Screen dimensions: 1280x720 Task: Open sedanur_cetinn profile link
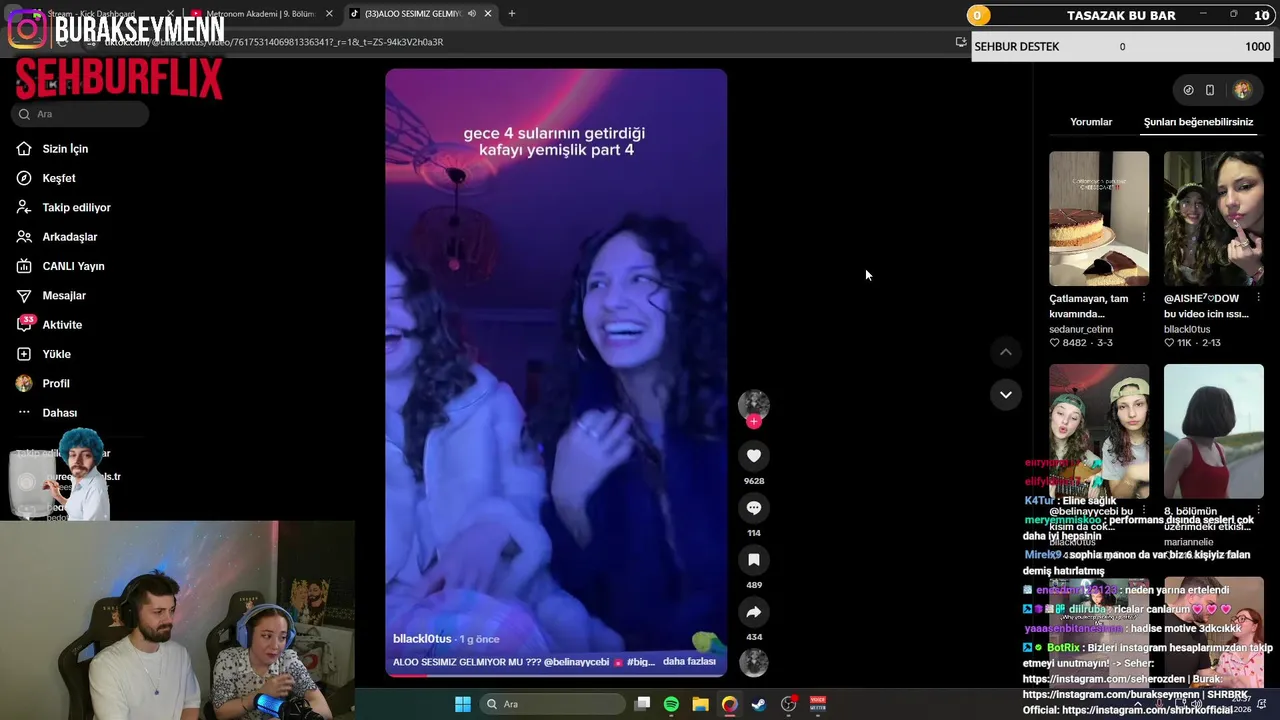coord(1081,329)
